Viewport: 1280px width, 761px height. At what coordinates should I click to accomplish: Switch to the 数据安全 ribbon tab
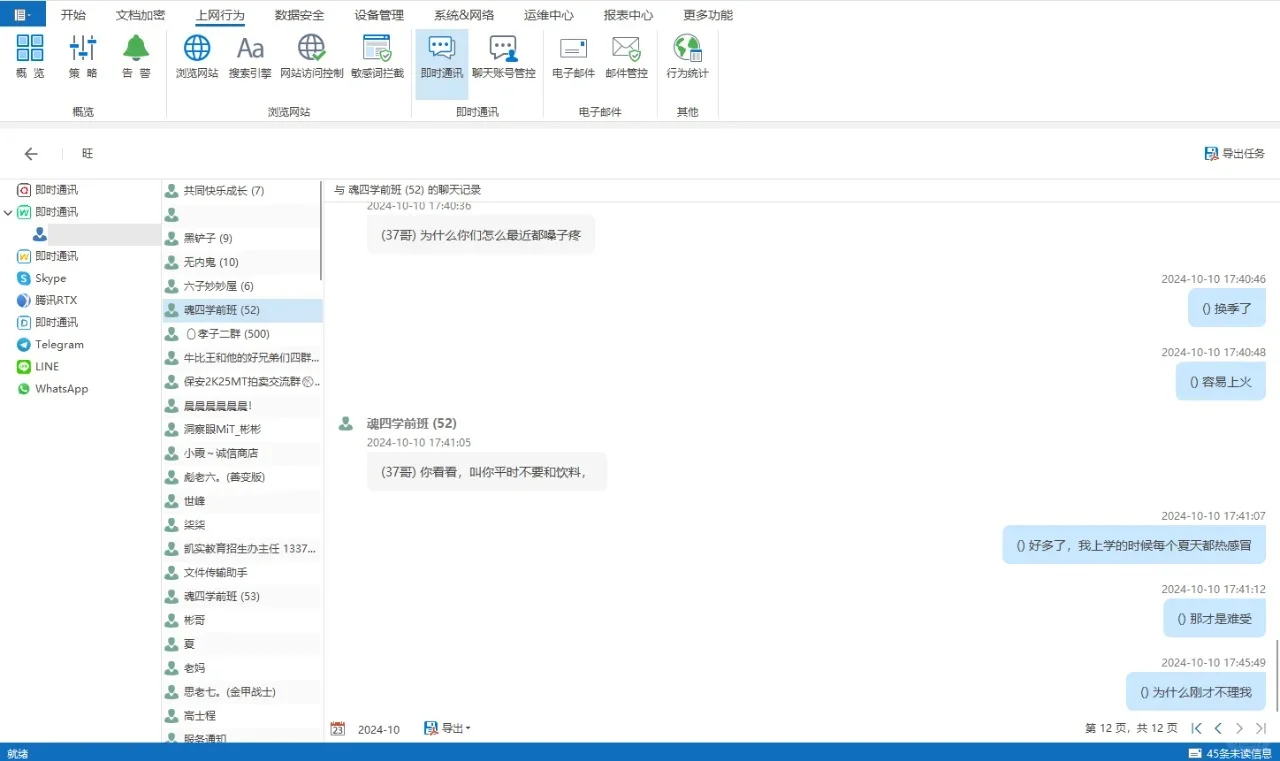click(x=297, y=14)
